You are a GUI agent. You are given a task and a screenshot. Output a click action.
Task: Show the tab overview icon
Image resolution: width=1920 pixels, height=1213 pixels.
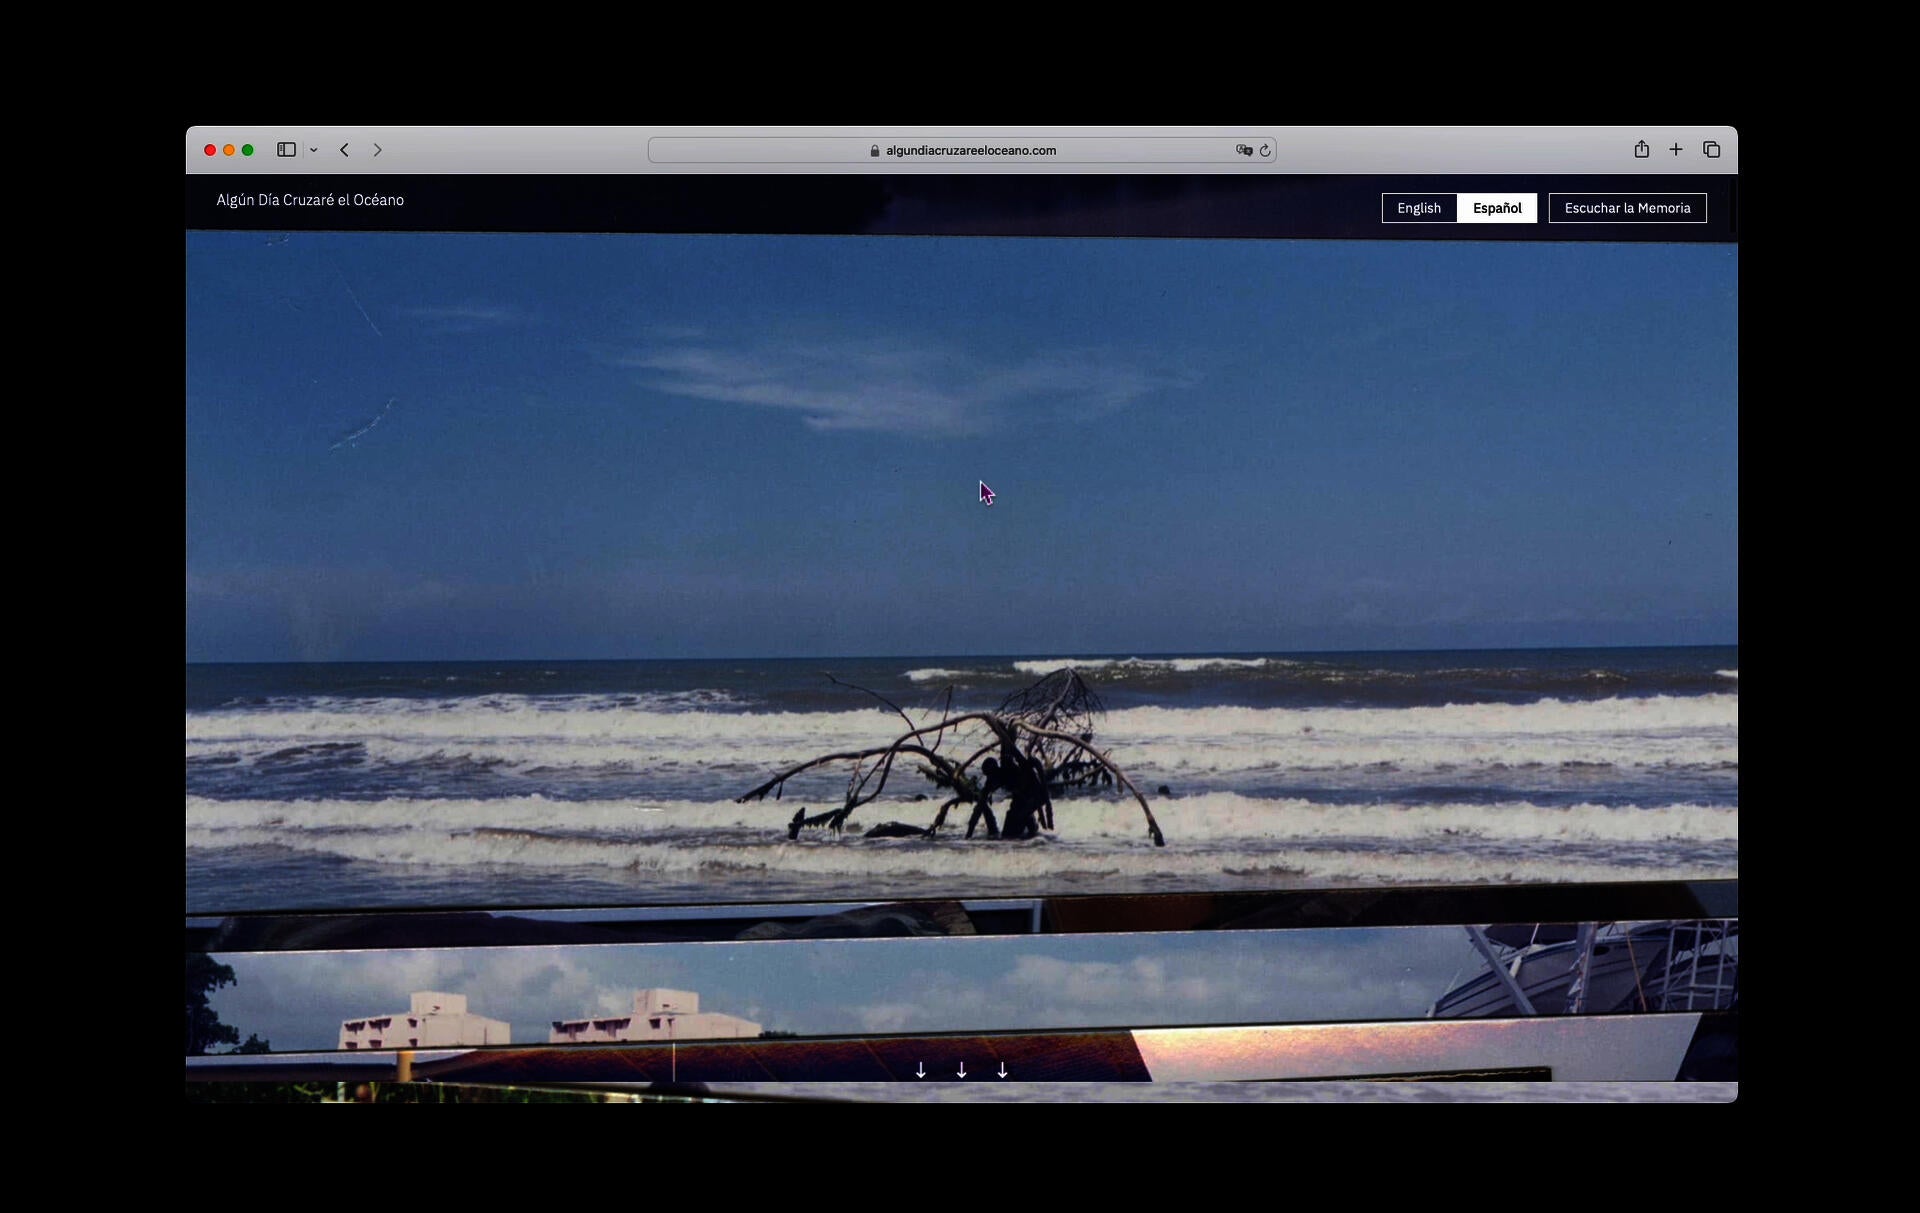point(1711,149)
